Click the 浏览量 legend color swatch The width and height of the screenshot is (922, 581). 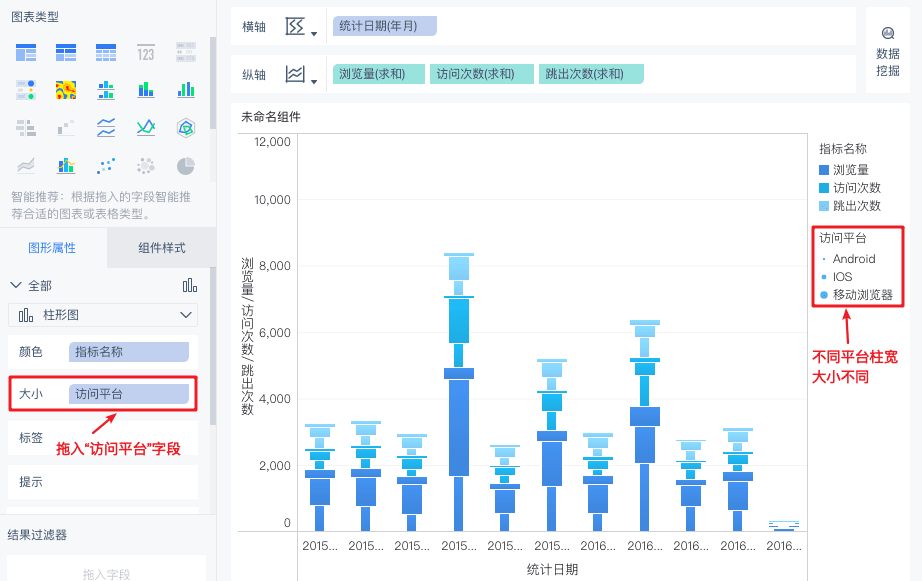tap(824, 170)
